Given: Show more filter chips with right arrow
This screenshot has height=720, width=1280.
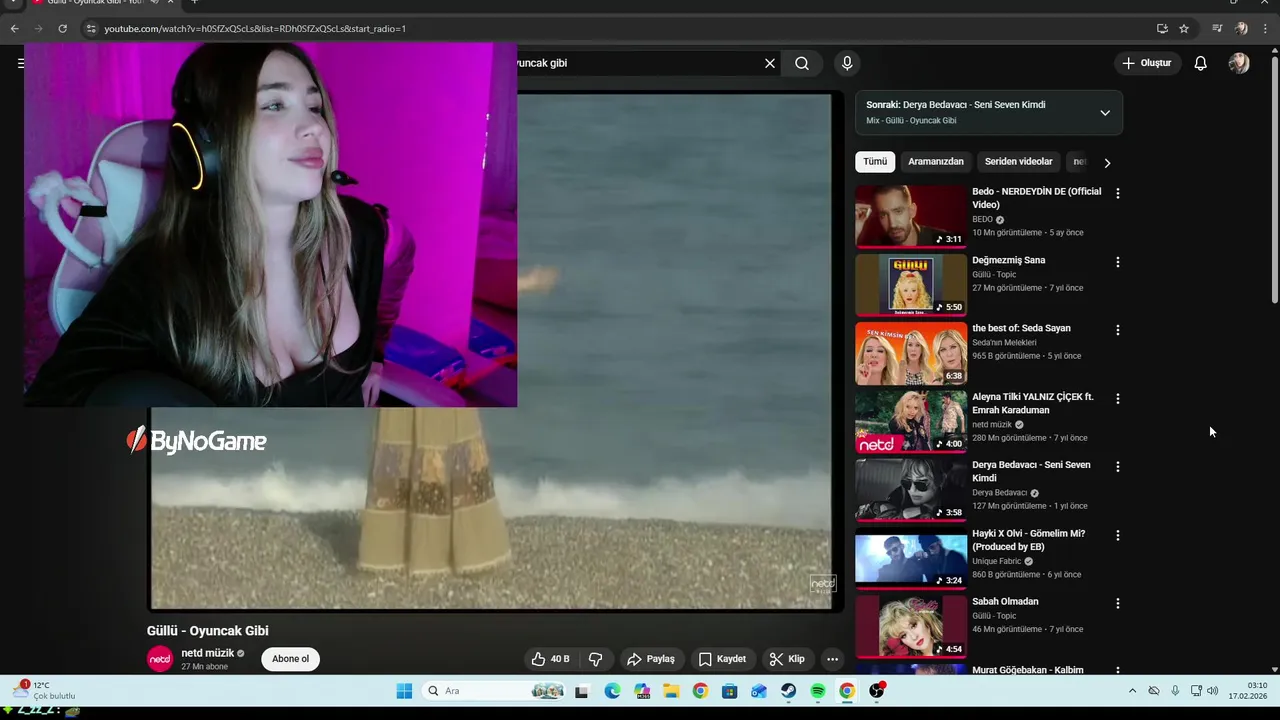Looking at the screenshot, I should click(1107, 163).
